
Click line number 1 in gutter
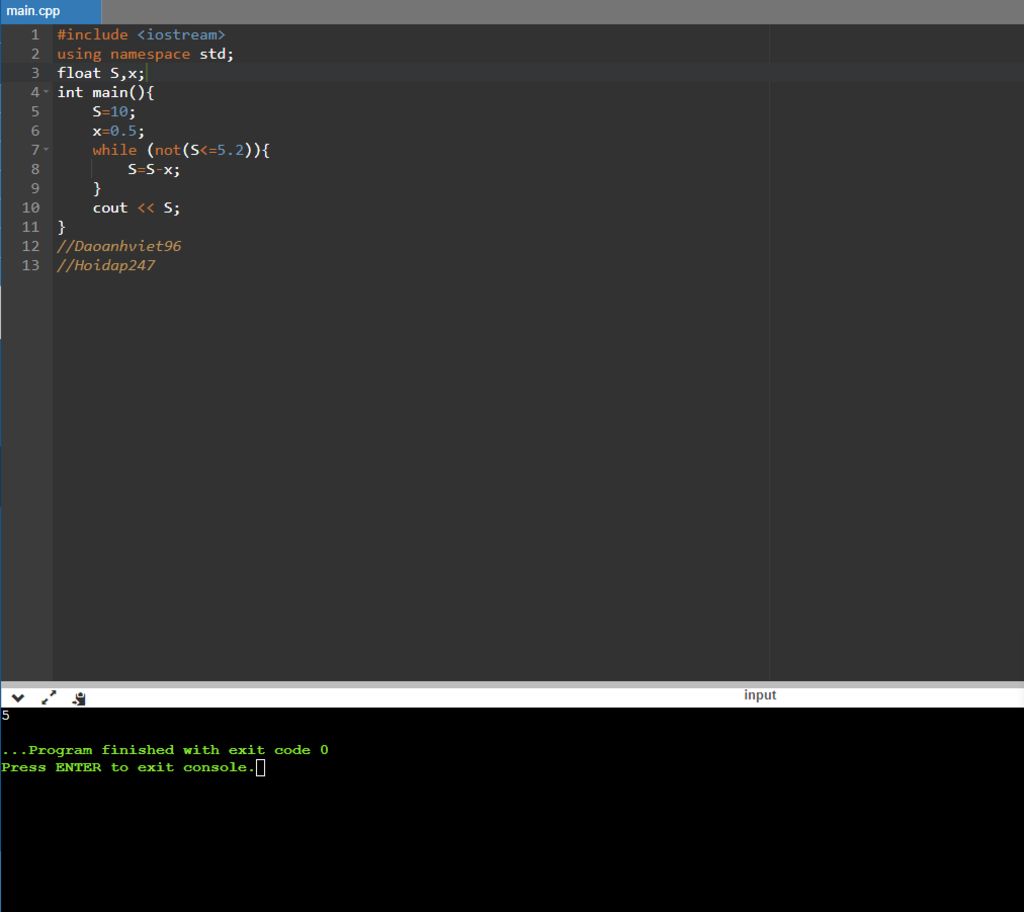(35, 35)
